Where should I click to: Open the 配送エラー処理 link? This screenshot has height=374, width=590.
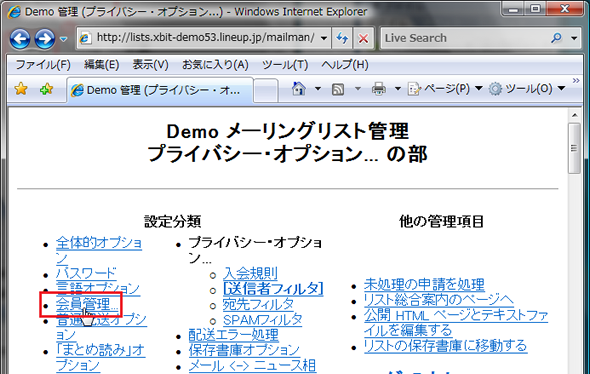coord(233,335)
